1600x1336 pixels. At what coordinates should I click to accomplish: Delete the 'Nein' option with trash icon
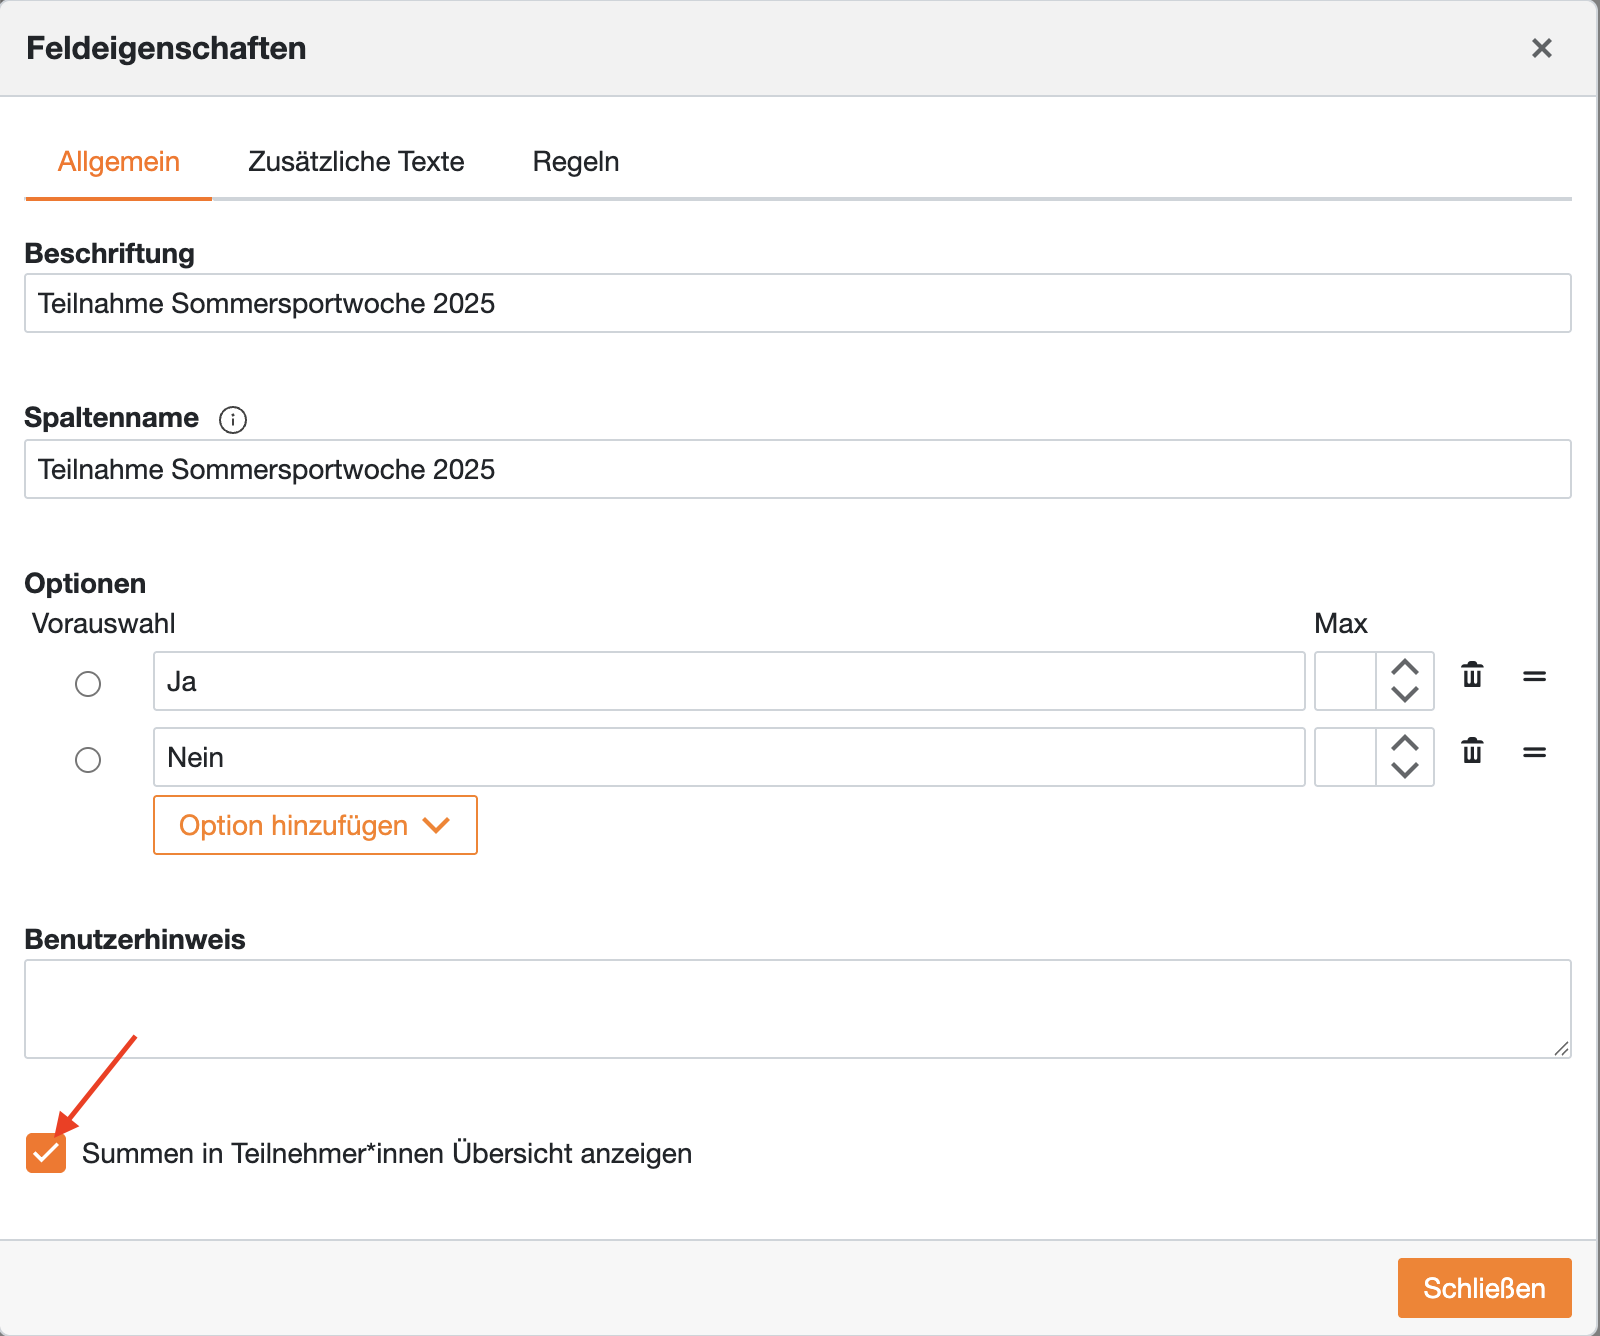pos(1472,751)
